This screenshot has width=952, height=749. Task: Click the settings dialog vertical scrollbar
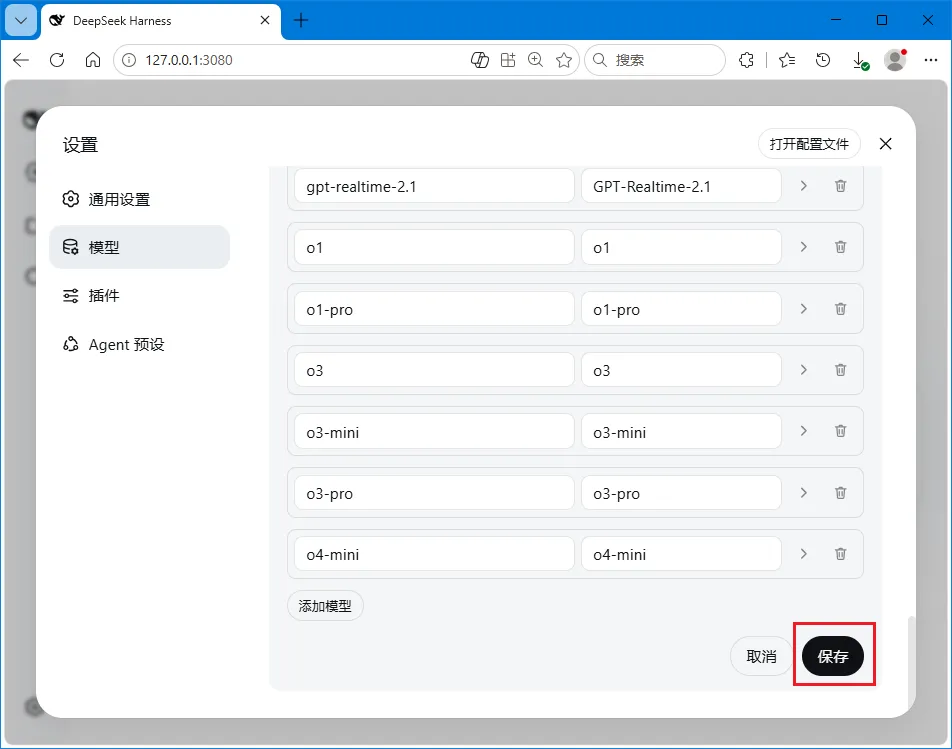click(x=910, y=662)
